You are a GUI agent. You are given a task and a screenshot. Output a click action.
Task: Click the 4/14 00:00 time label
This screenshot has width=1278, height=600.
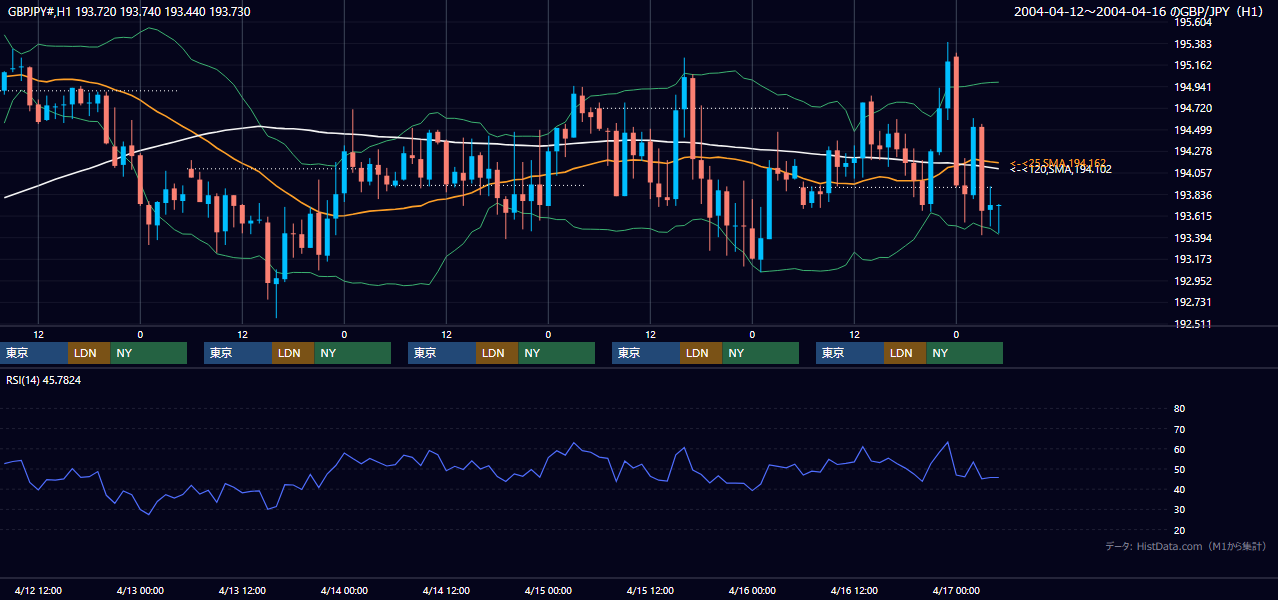345,590
